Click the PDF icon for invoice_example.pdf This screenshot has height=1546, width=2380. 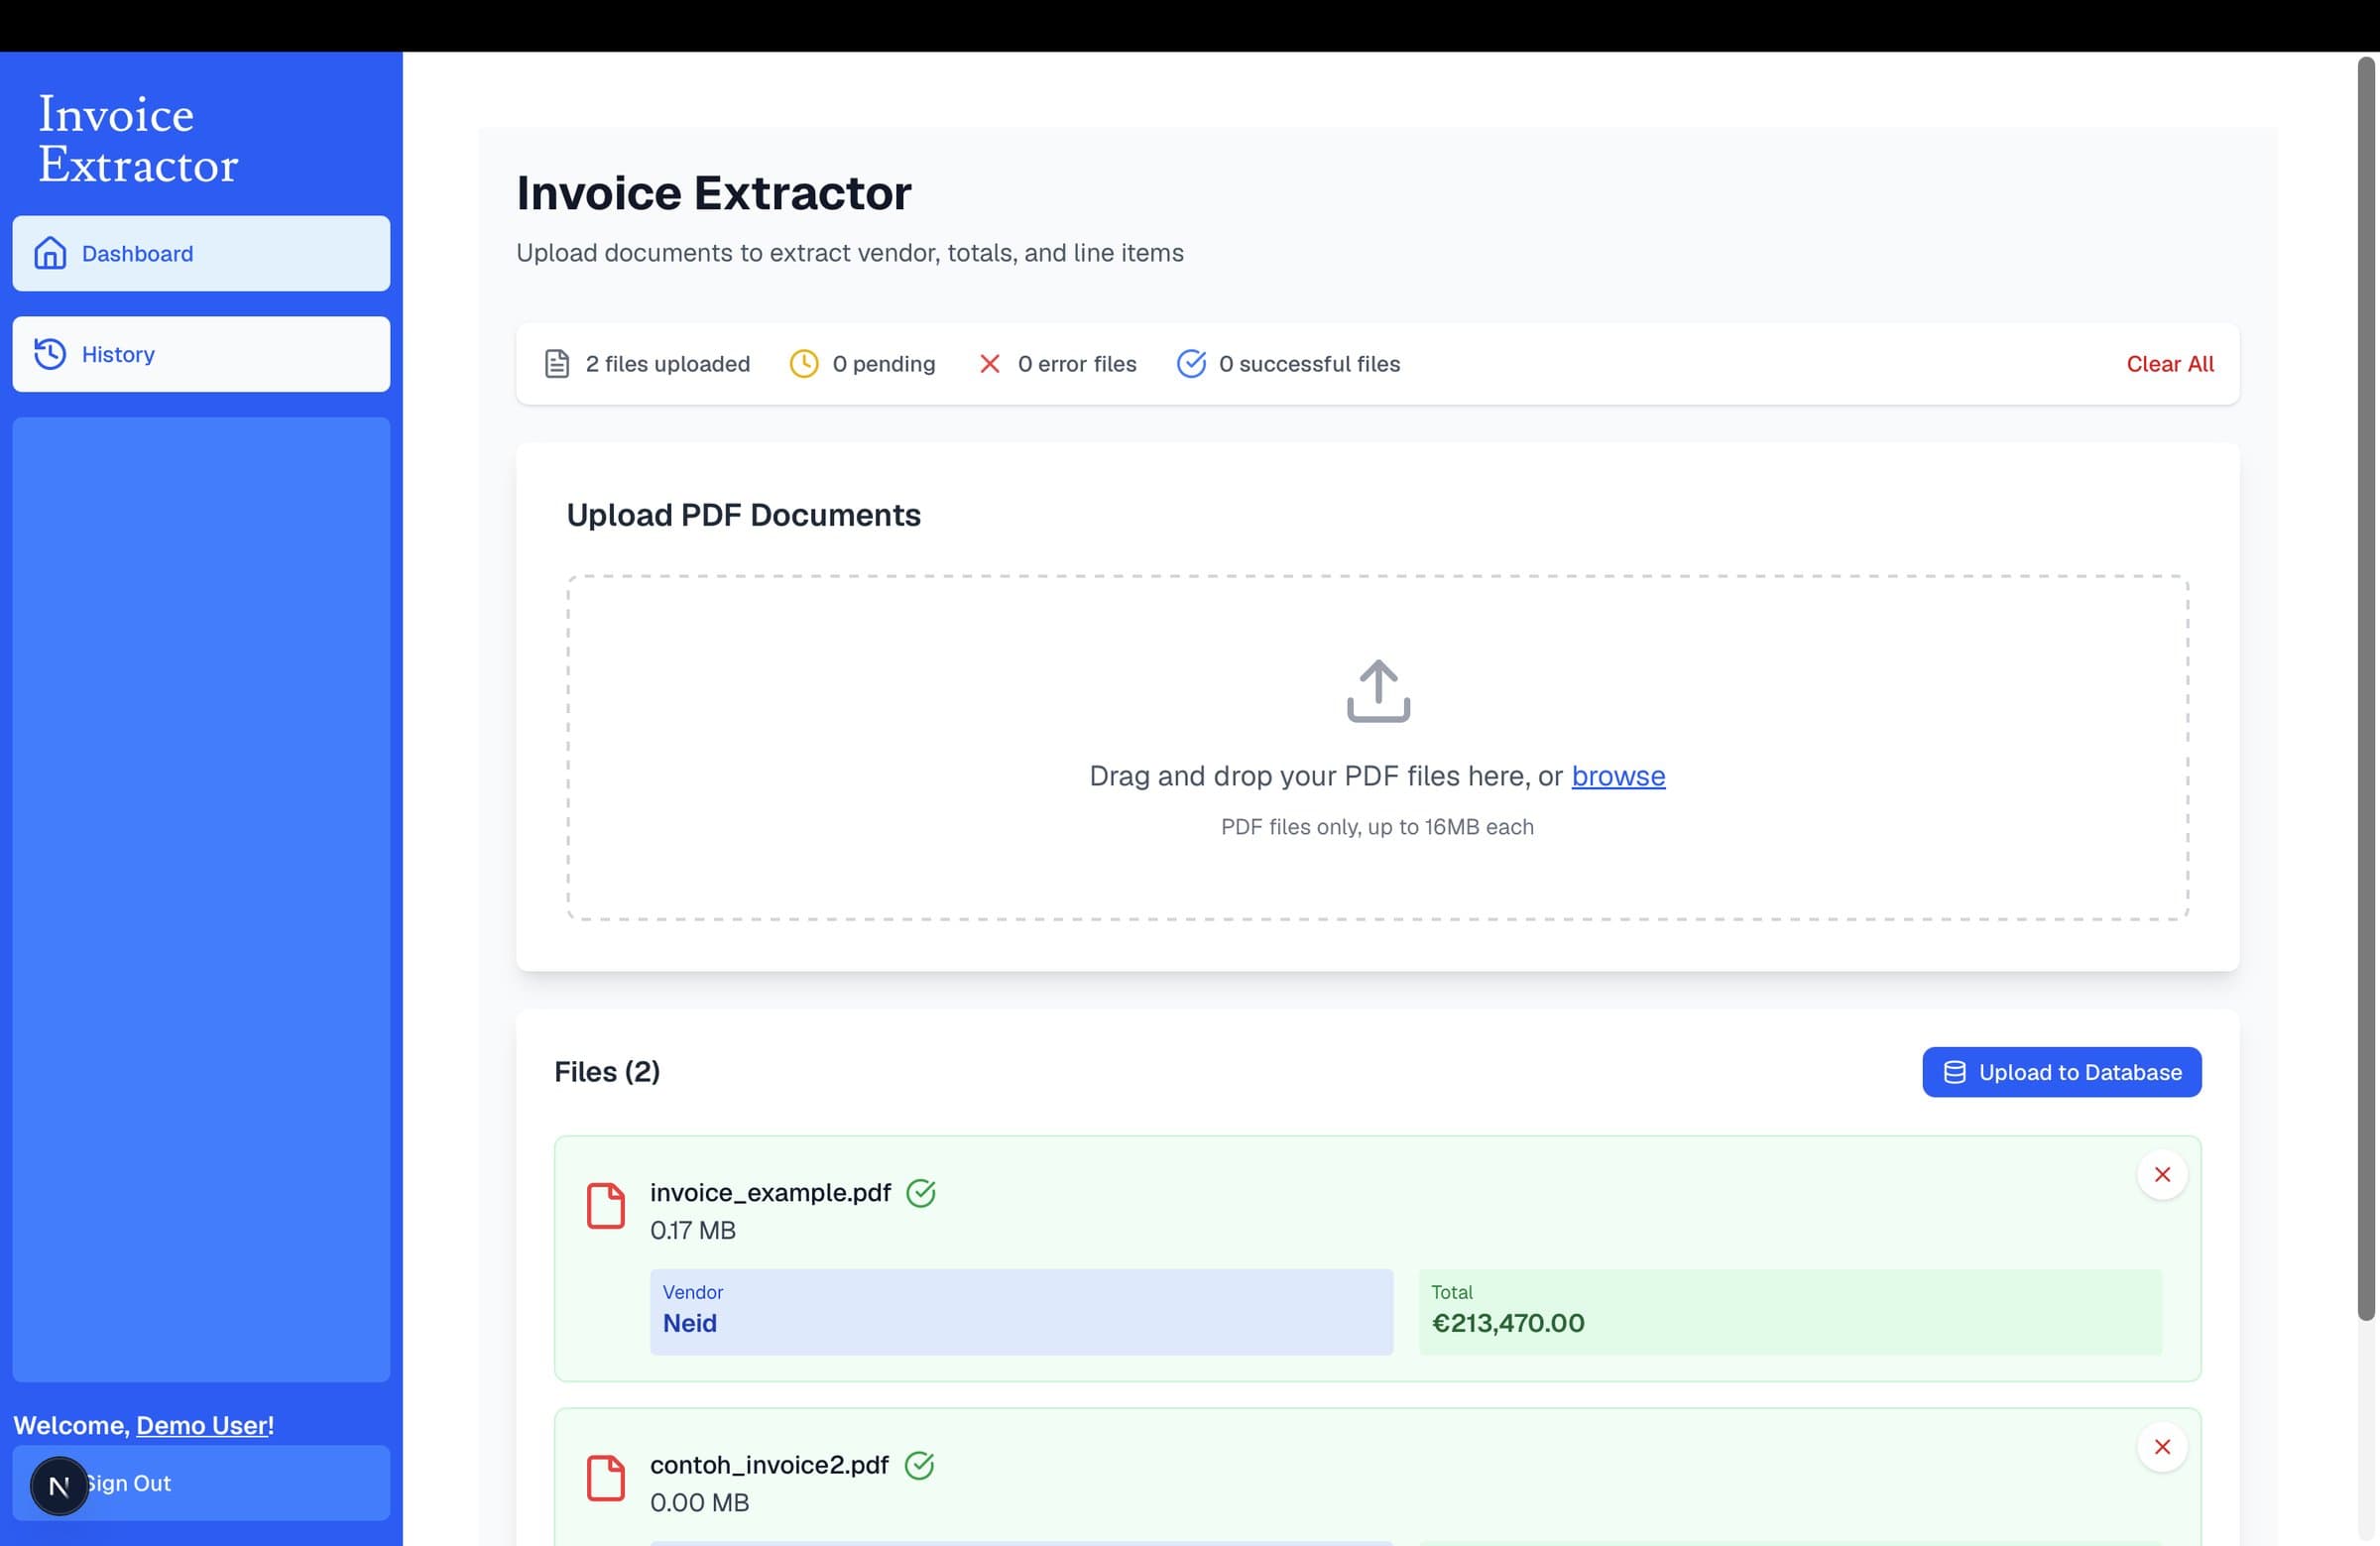(606, 1206)
